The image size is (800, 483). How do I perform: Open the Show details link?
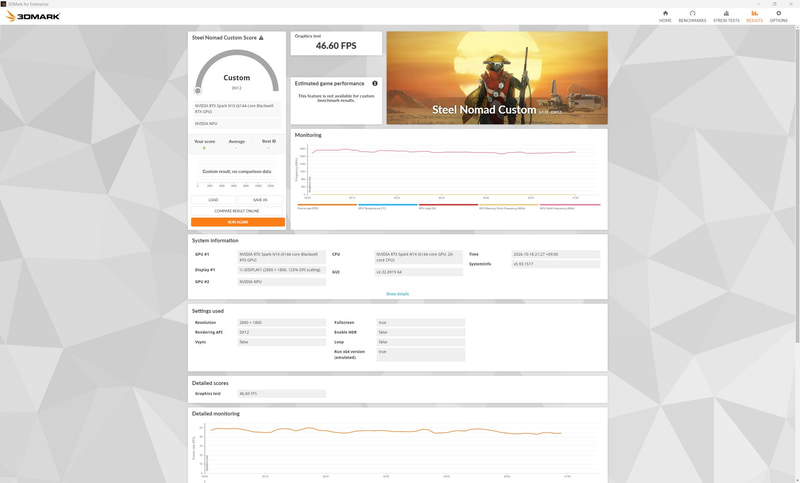[x=397, y=294]
